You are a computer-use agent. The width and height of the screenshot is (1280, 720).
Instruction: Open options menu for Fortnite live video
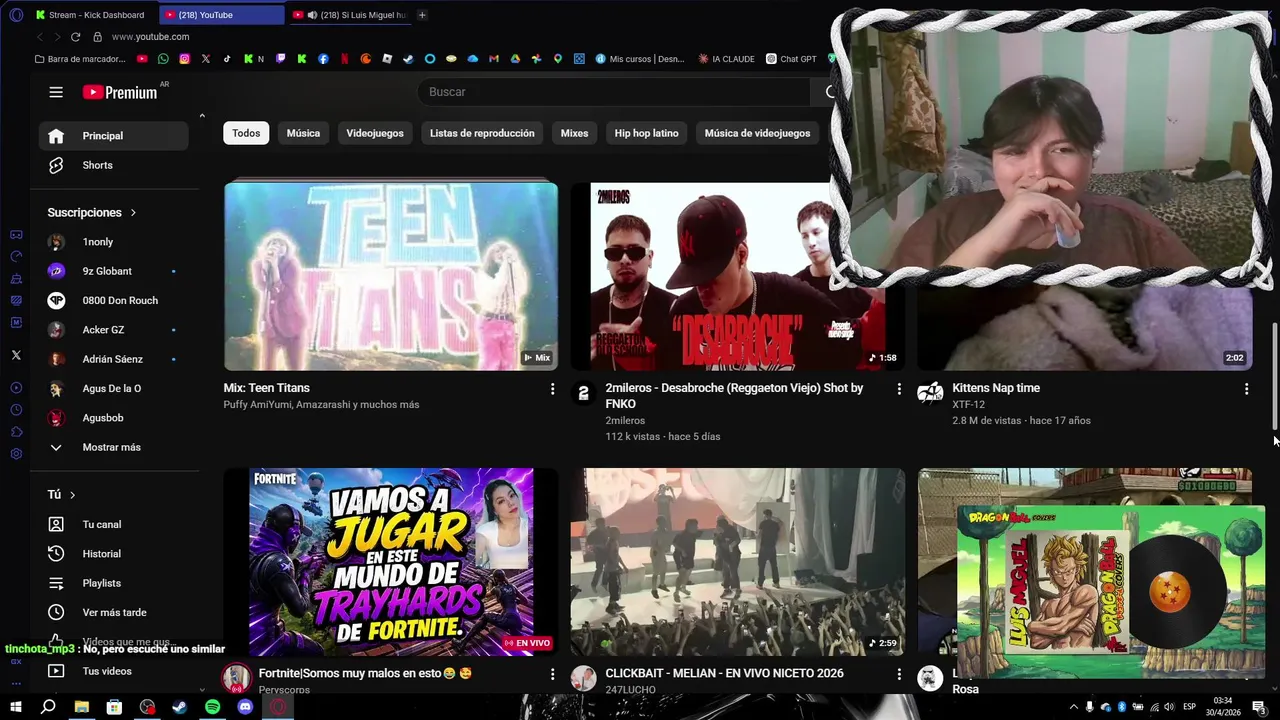tap(552, 675)
